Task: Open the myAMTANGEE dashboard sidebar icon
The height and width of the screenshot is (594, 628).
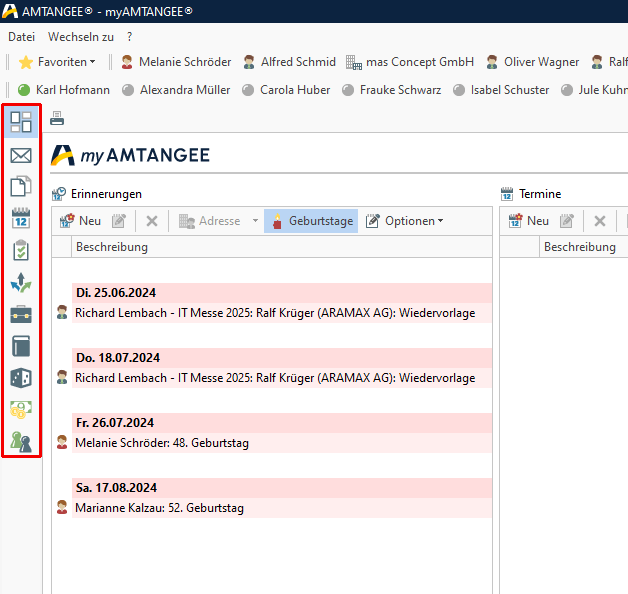Action: (21, 122)
